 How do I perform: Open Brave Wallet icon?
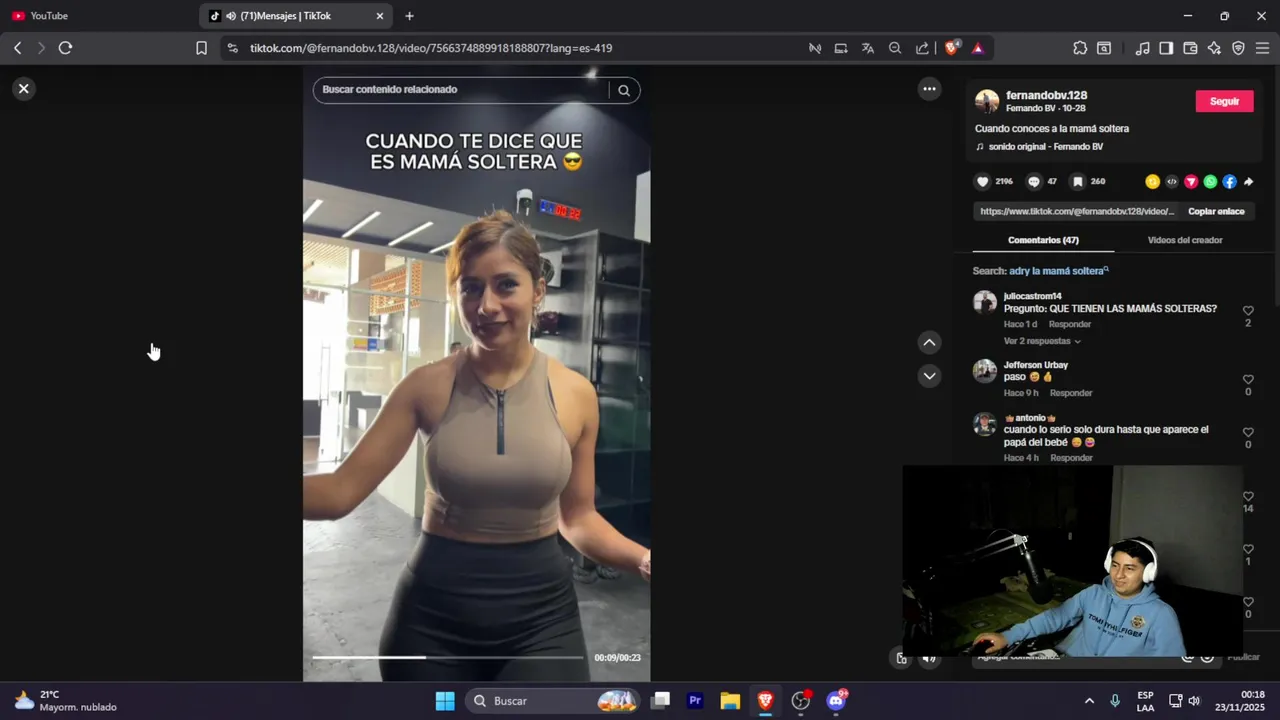1190,48
